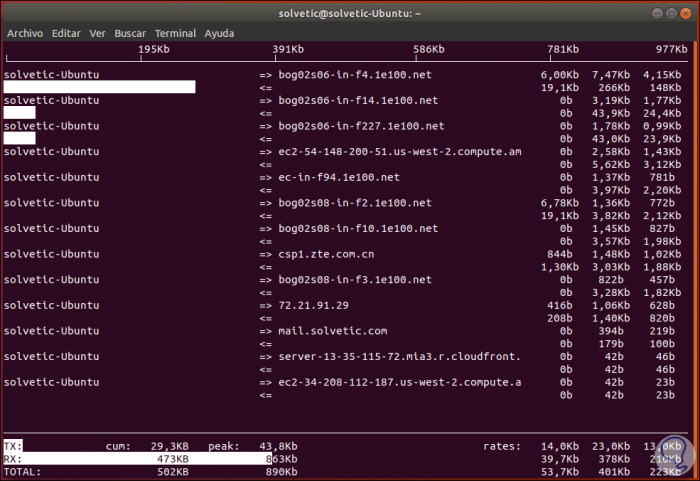Click TX rate 14,0Kb
This screenshot has height=481, width=700.
click(560, 446)
